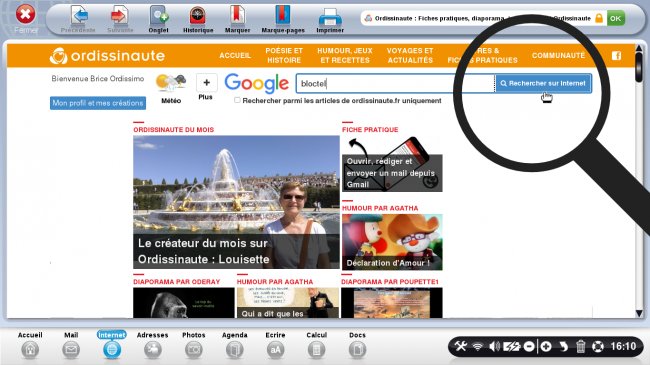
Task: Open the Agenda calendar icon
Action: click(235, 350)
